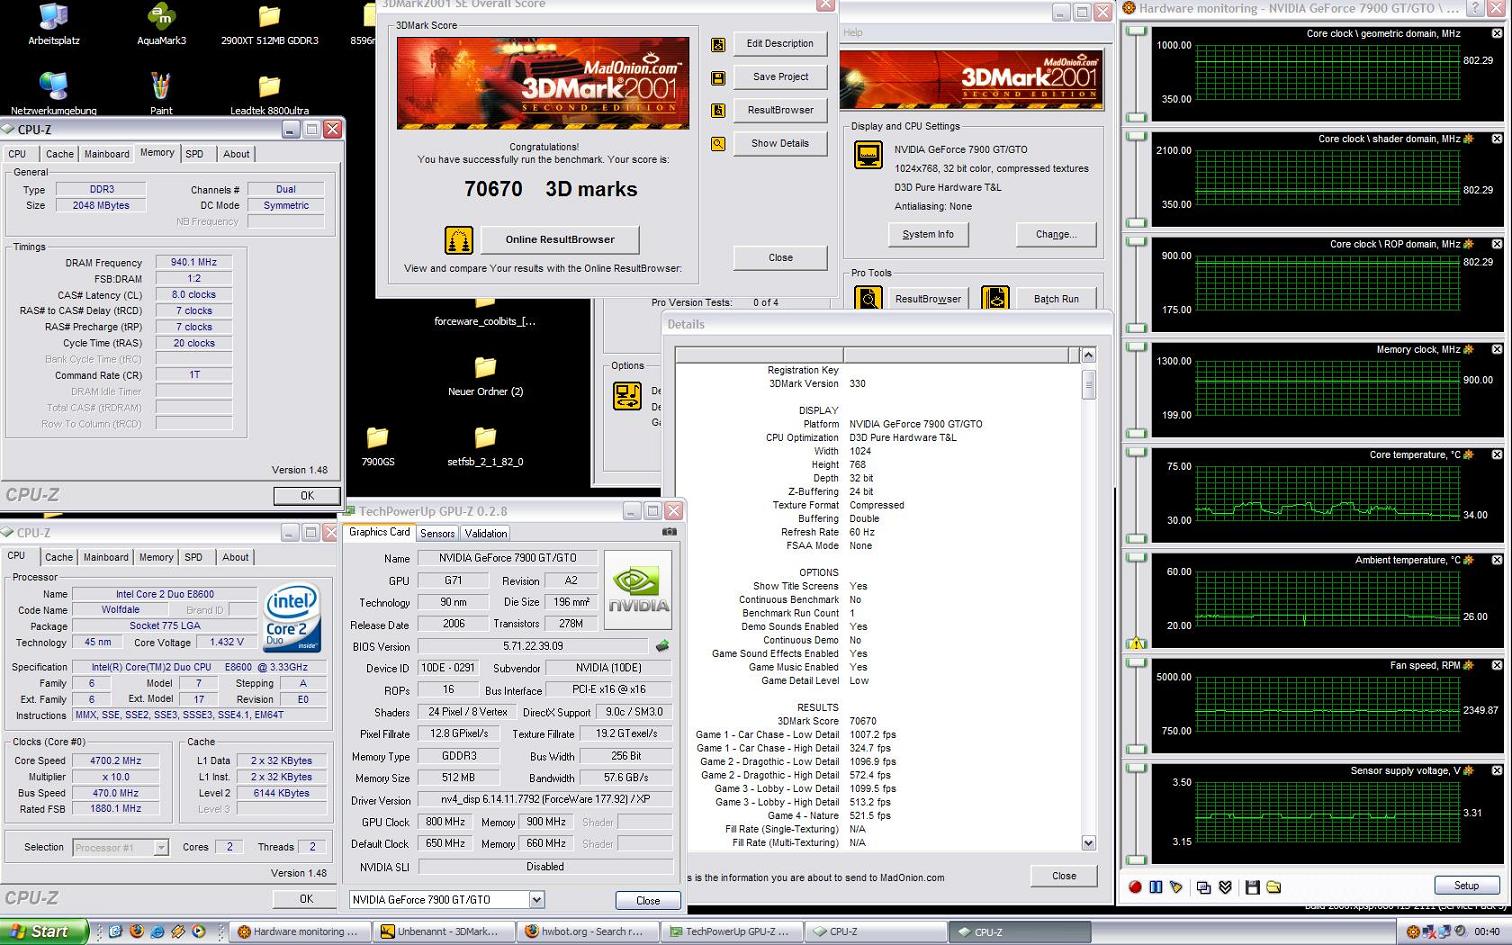
Task: Close the Core clock geometric domain graph
Action: 1497,33
